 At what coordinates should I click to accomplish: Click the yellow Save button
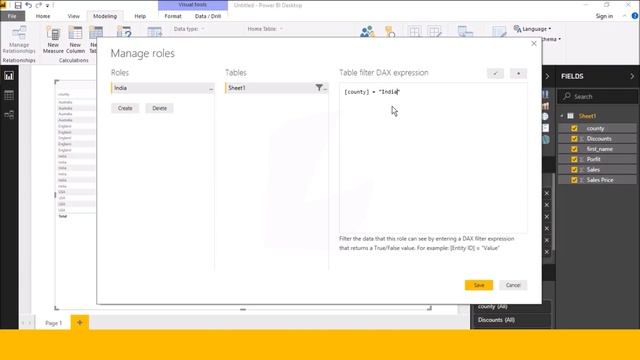coord(479,285)
